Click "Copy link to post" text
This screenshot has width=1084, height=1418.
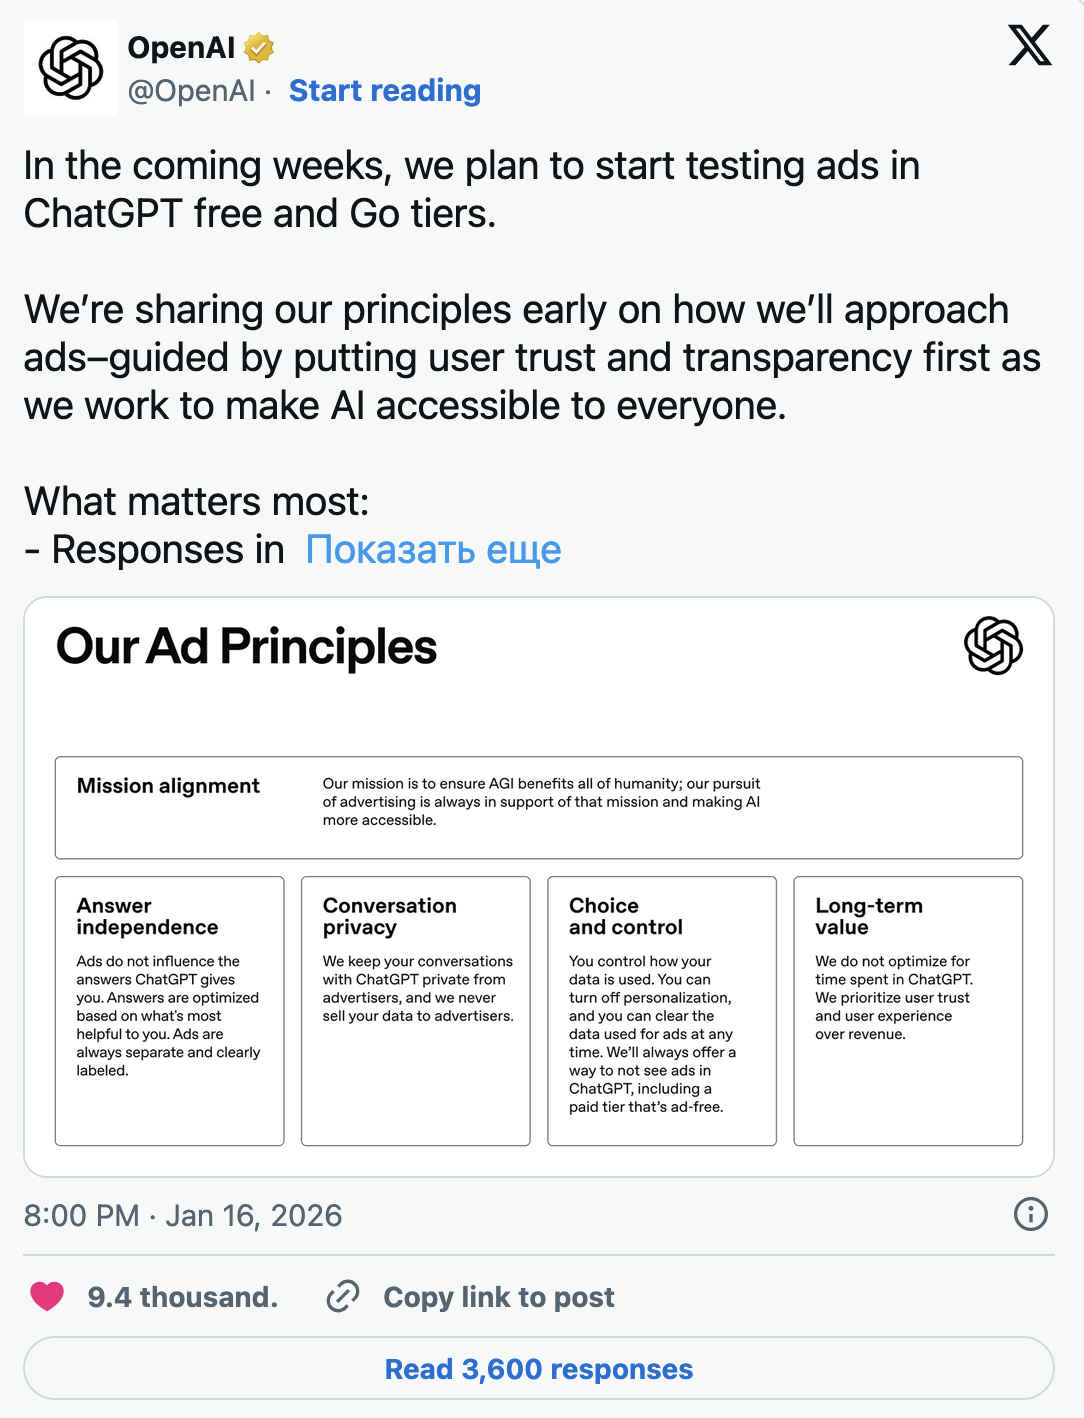click(498, 1297)
